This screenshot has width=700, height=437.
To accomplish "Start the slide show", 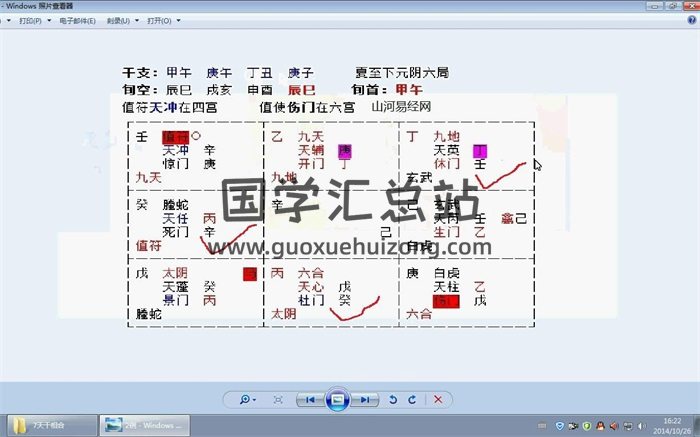I will (x=338, y=399).
